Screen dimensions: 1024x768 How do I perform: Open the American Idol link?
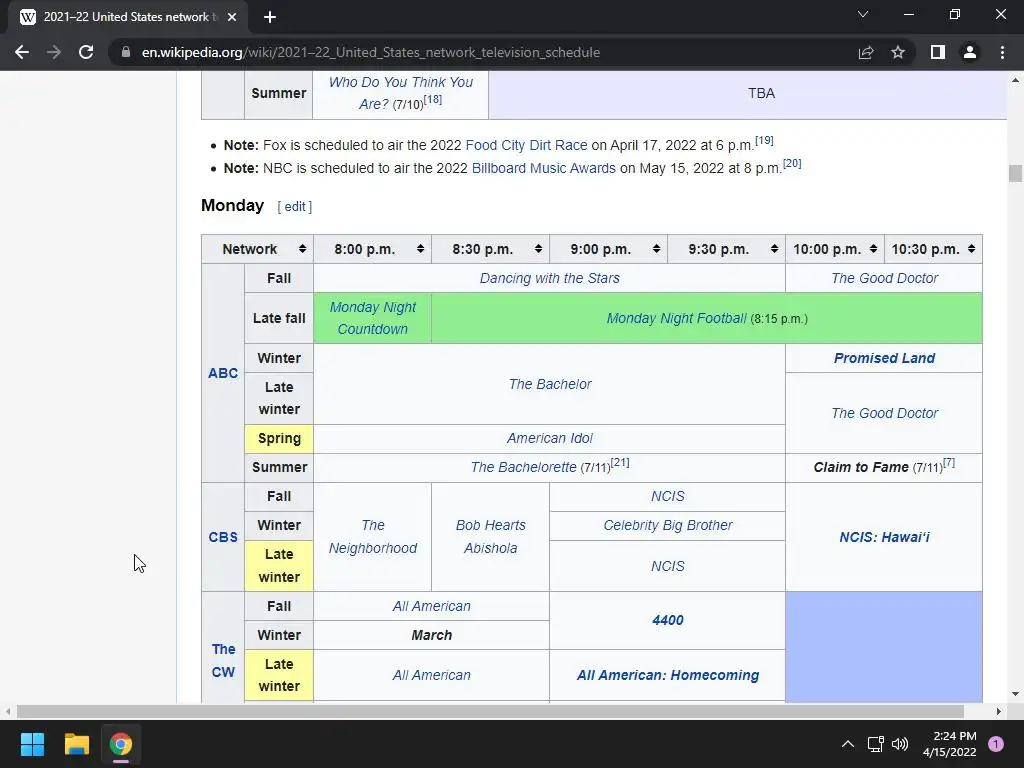550,438
